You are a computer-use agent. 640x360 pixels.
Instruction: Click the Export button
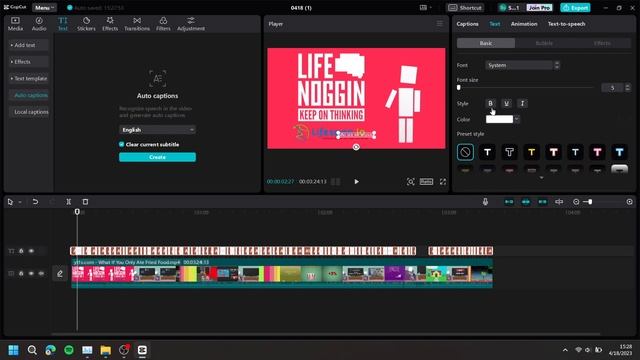pos(575,8)
